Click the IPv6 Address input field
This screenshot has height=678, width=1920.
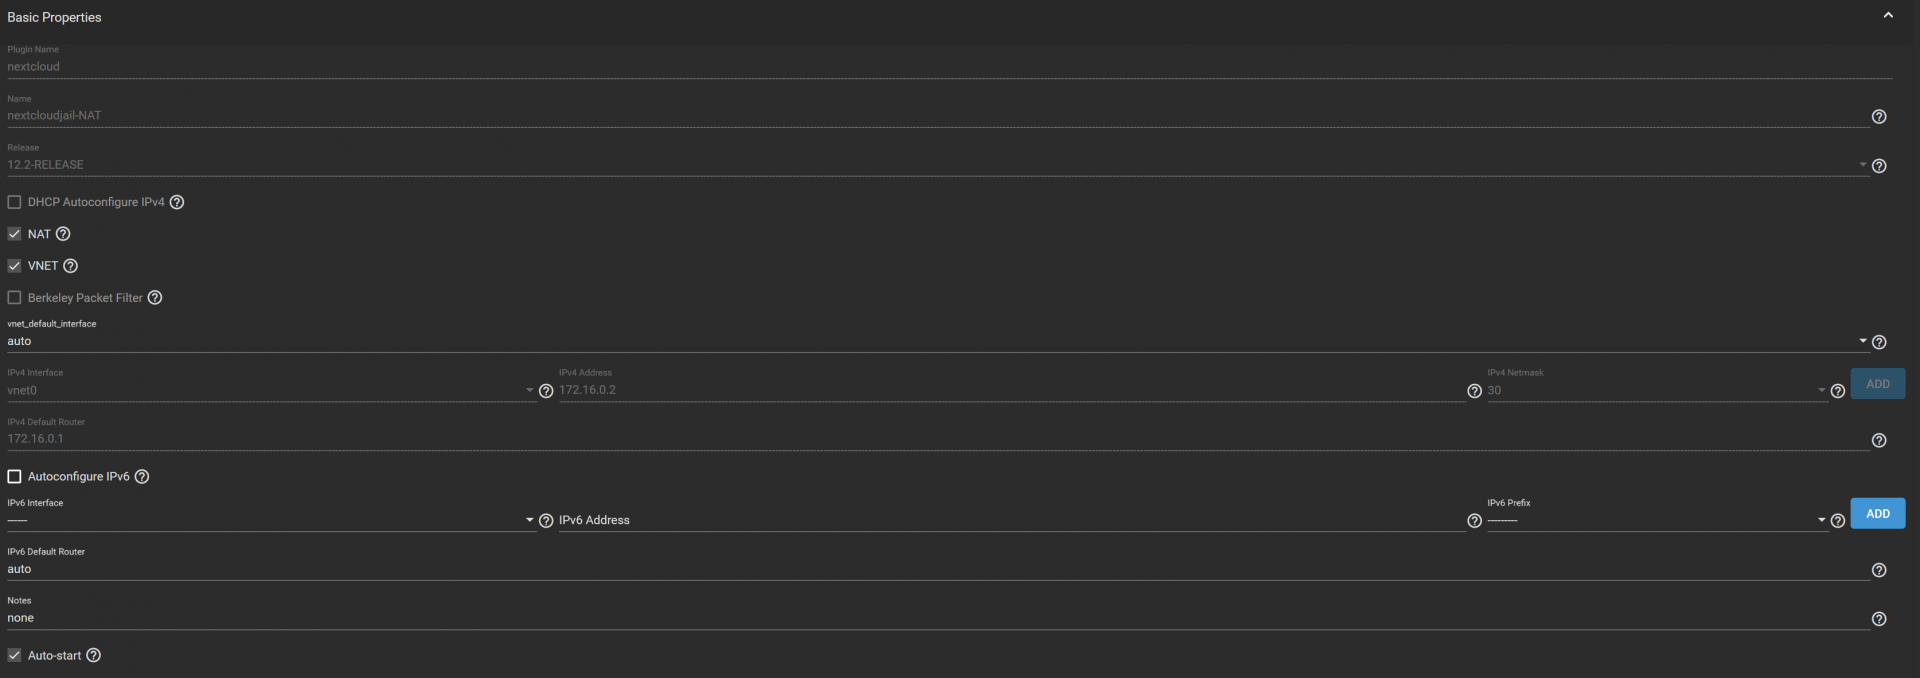click(1010, 520)
